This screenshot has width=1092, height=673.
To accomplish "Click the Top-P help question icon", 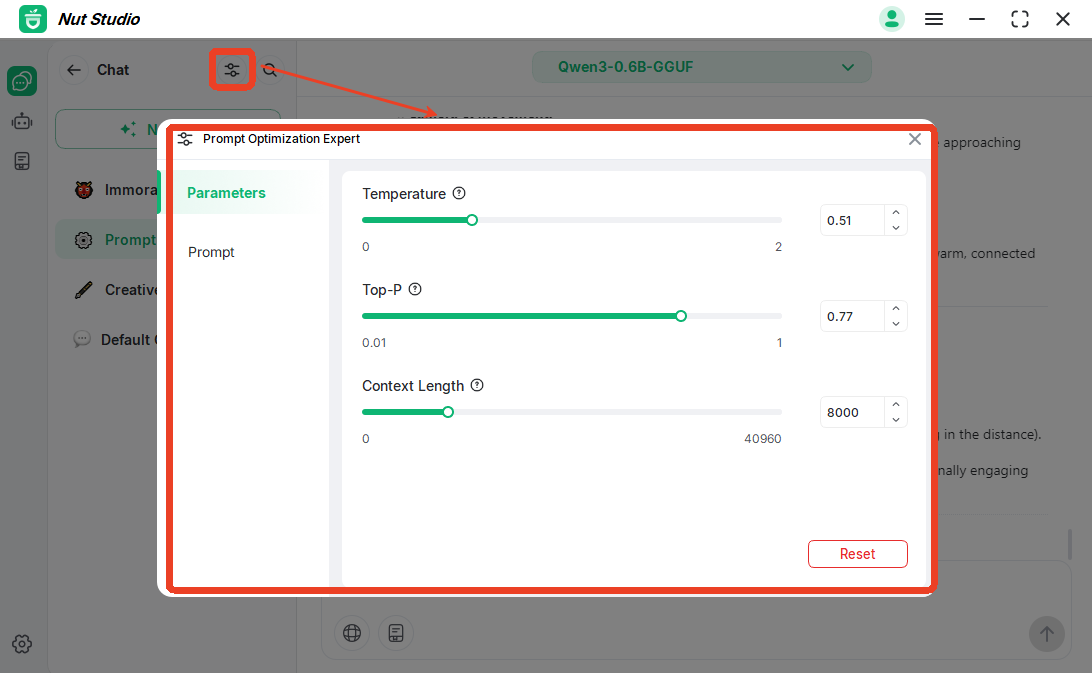I will 415,289.
